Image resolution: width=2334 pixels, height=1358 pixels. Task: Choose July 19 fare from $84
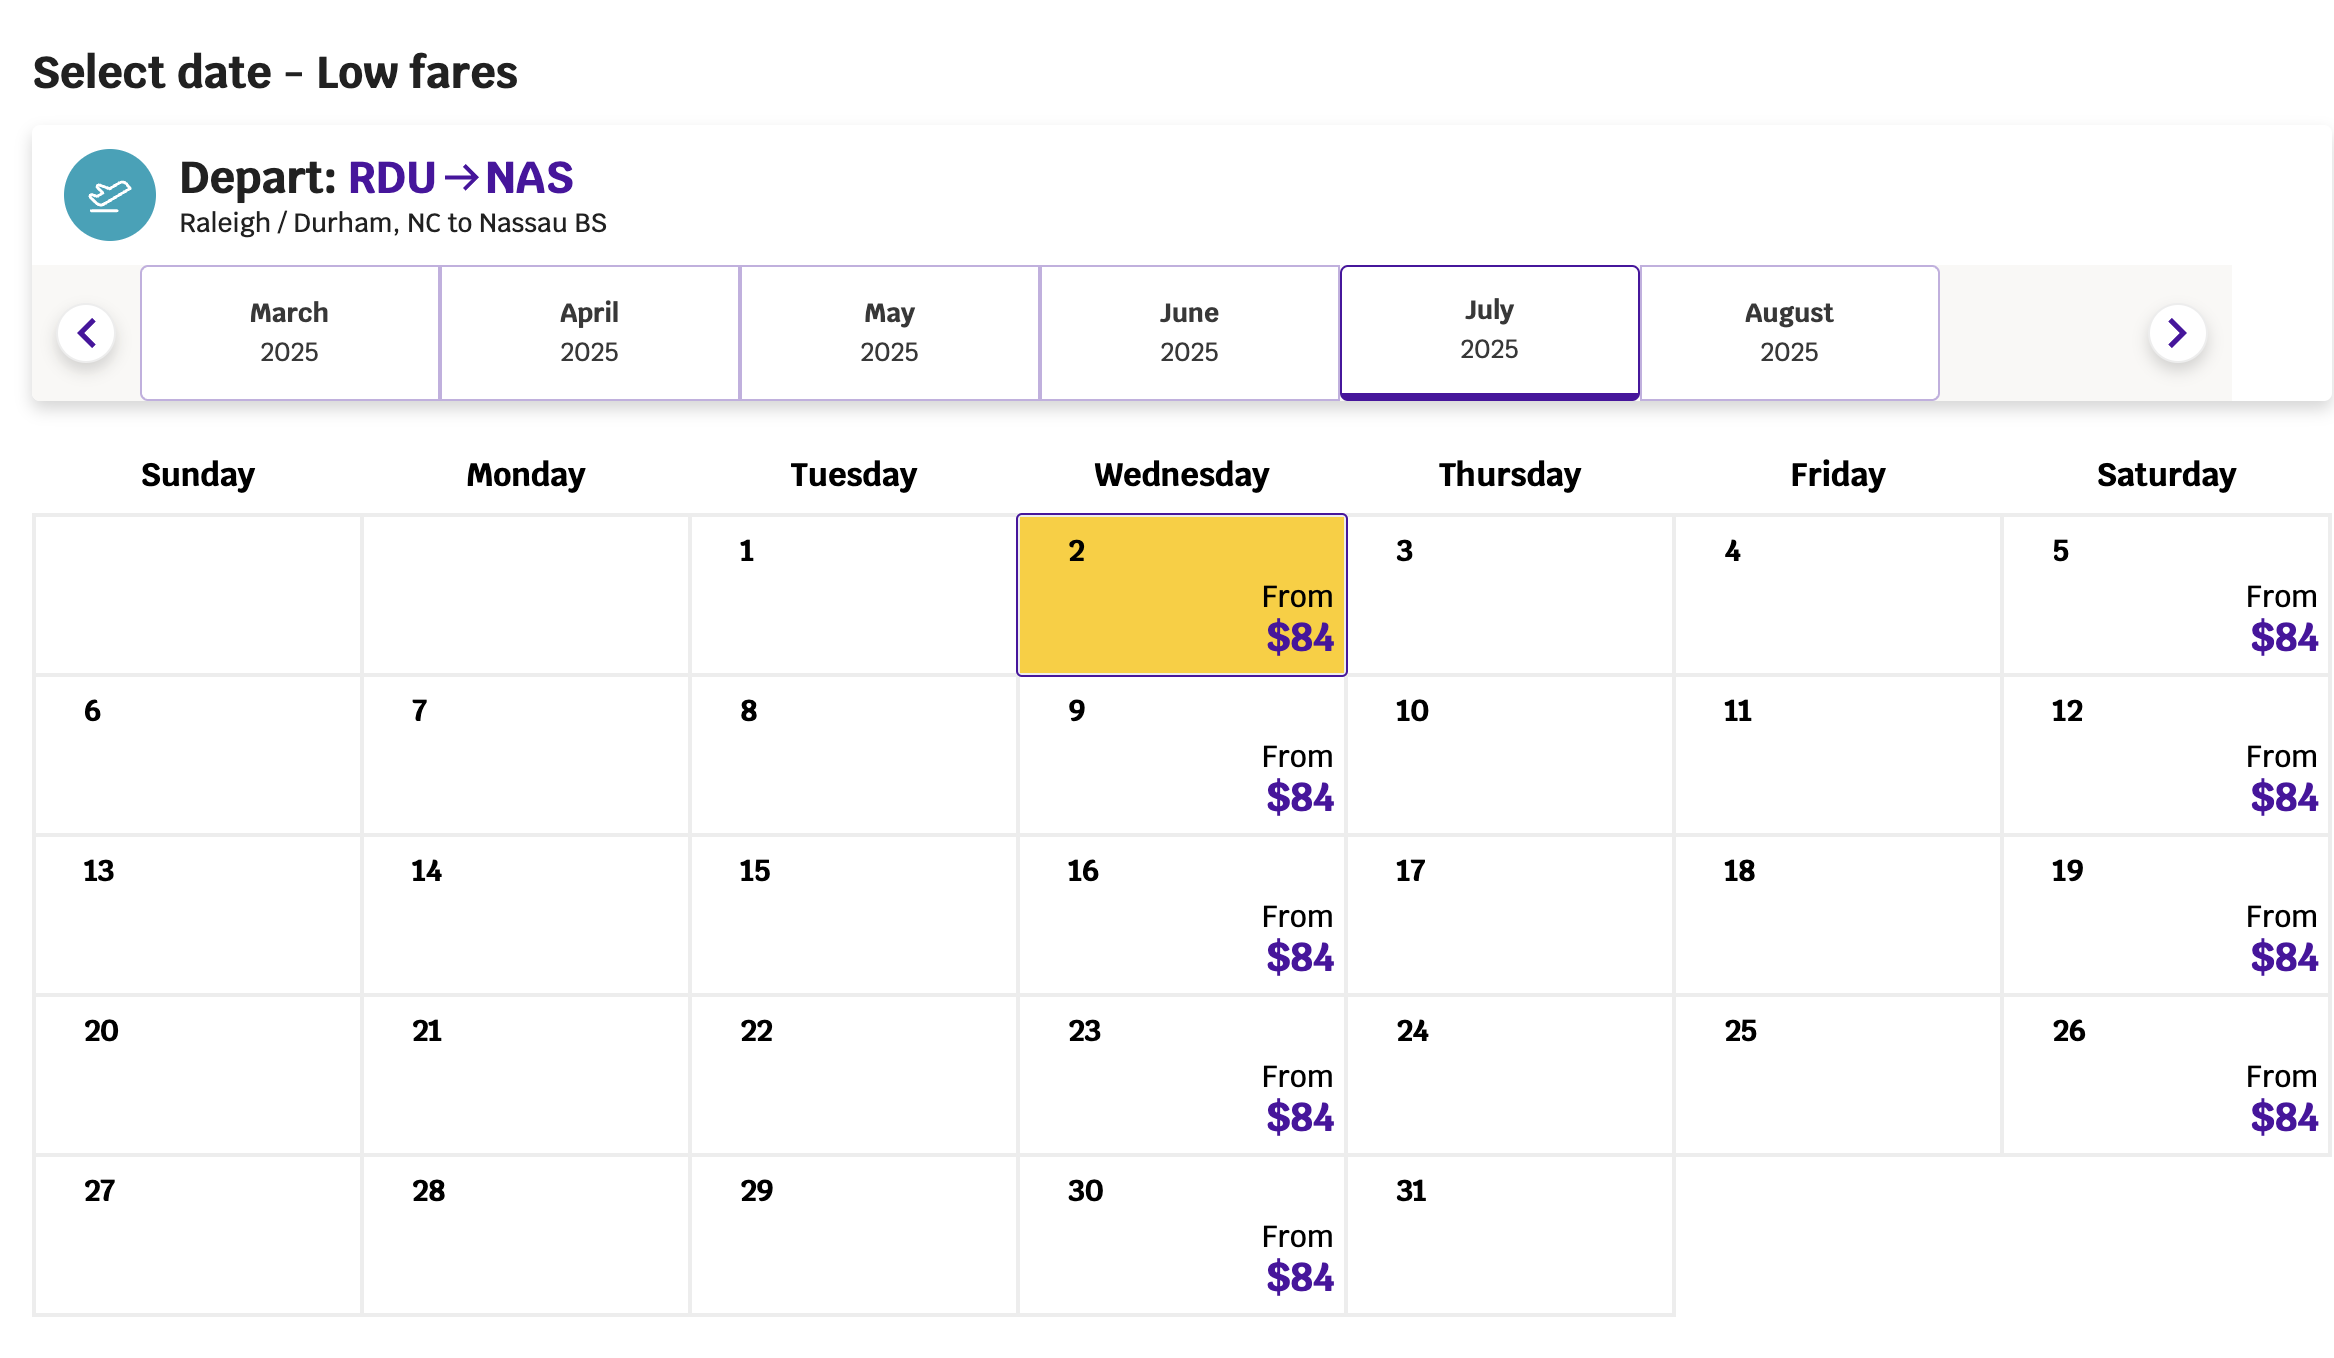[2166, 915]
